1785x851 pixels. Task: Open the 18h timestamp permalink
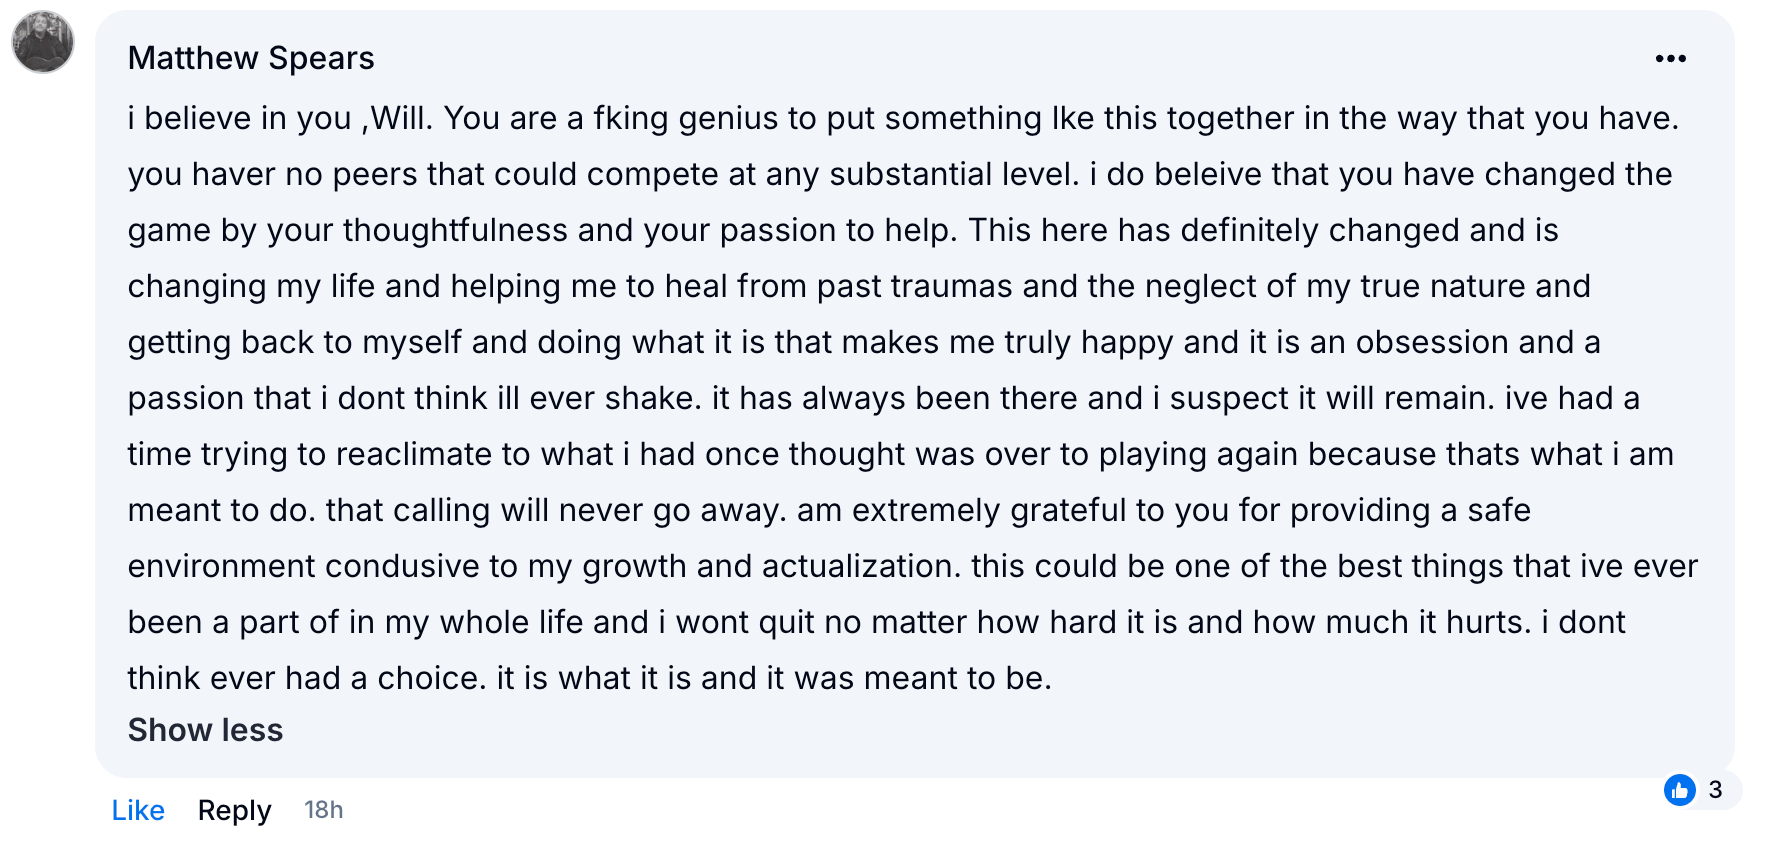click(323, 810)
